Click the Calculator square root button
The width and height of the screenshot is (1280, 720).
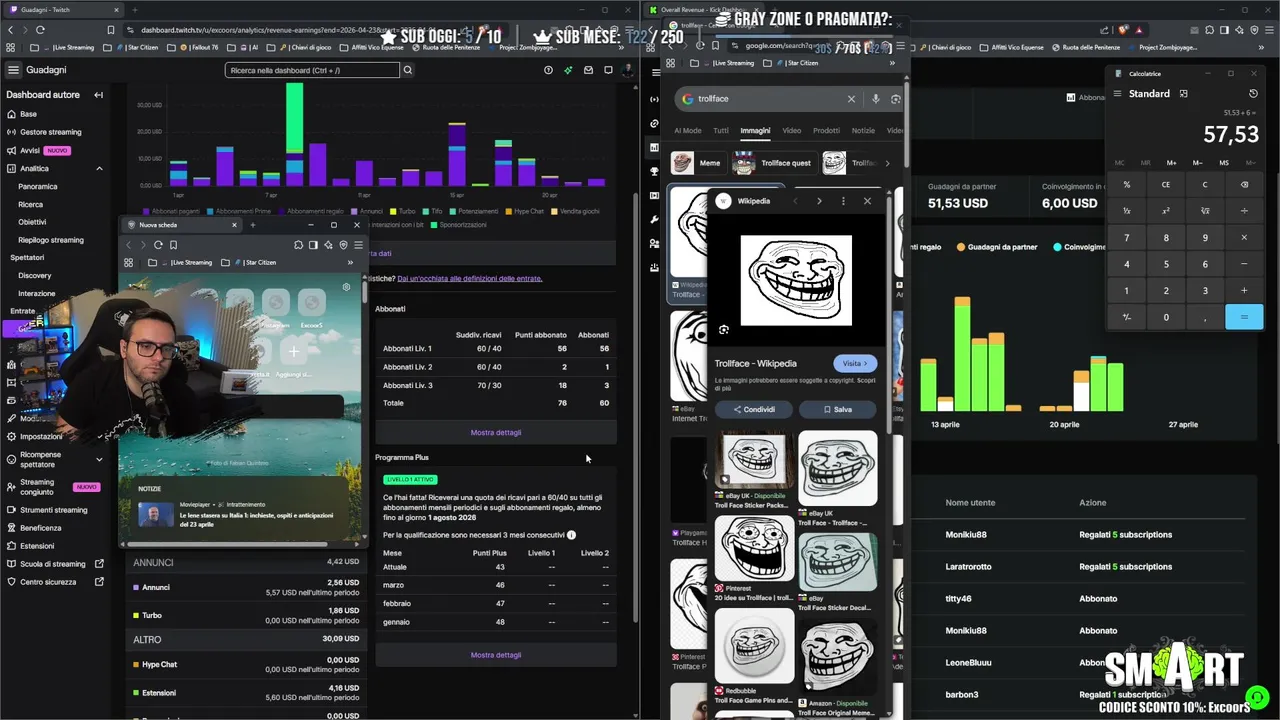tap(1205, 211)
